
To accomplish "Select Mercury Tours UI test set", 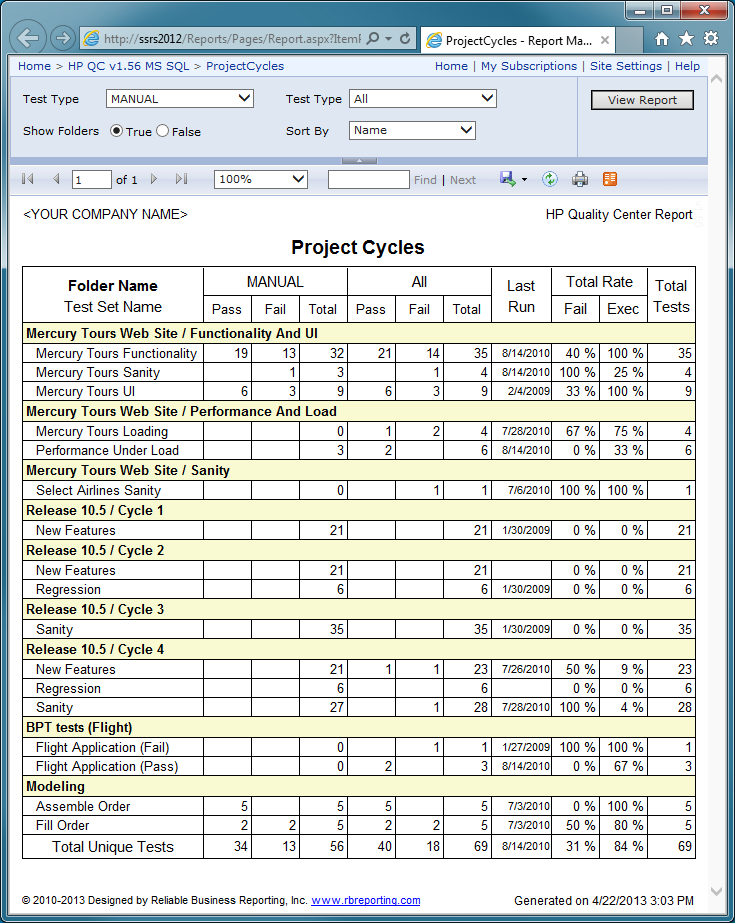I will point(85,391).
